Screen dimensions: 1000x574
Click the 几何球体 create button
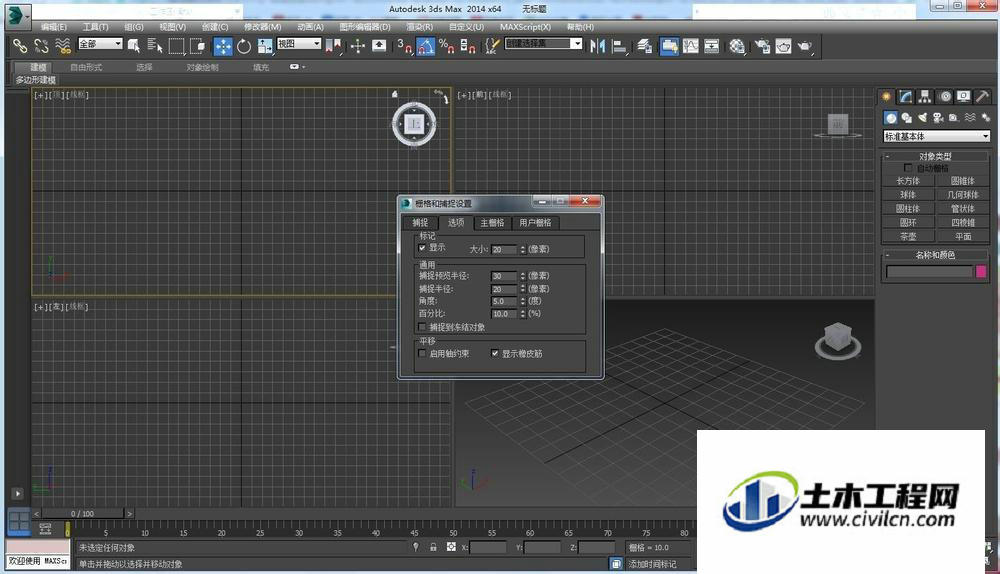coord(963,195)
